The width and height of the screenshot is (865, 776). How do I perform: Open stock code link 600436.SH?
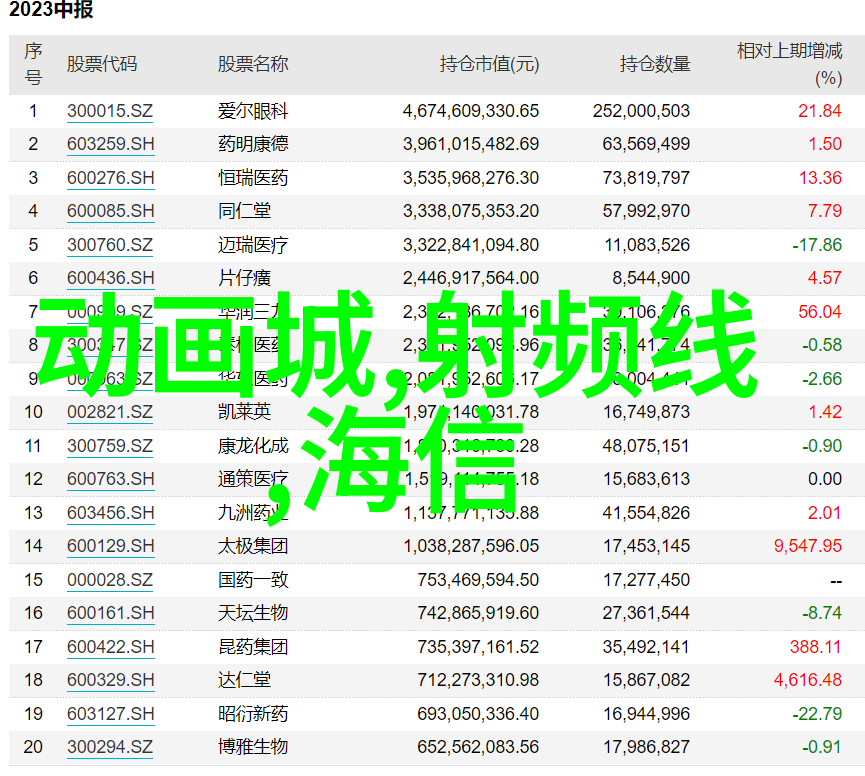click(x=110, y=278)
